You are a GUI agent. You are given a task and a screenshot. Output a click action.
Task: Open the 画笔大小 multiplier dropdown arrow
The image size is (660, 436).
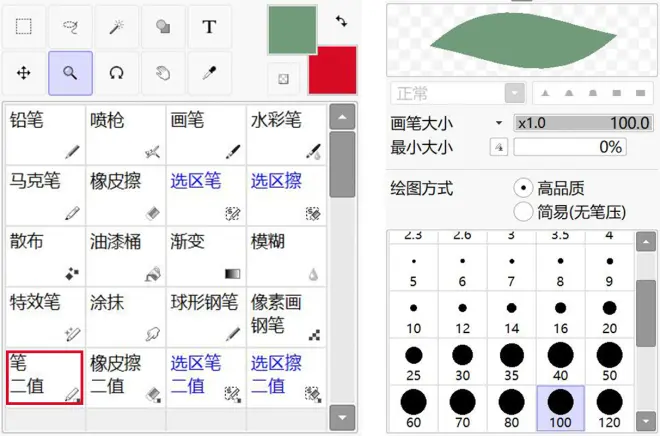click(x=499, y=123)
